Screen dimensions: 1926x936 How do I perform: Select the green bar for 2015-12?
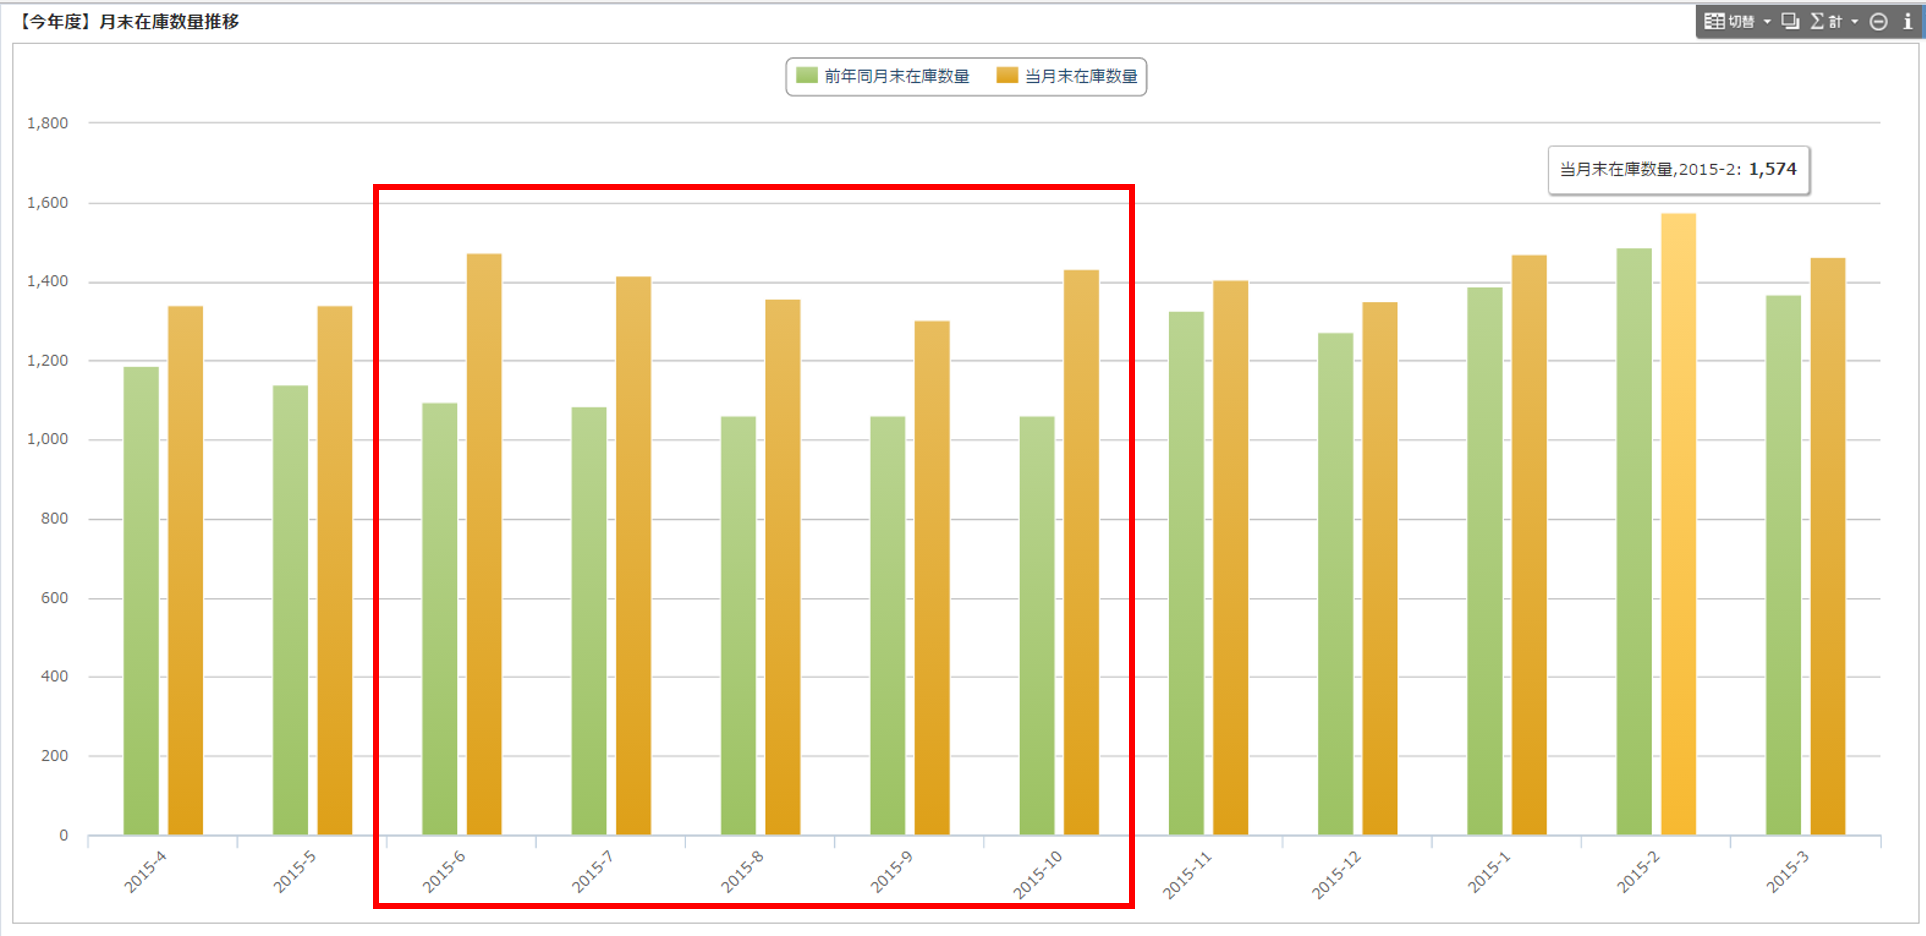(1335, 584)
